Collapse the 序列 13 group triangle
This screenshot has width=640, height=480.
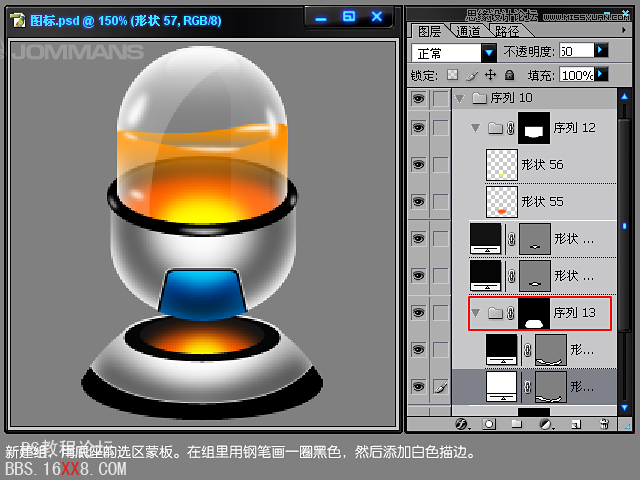pyautogui.click(x=475, y=313)
